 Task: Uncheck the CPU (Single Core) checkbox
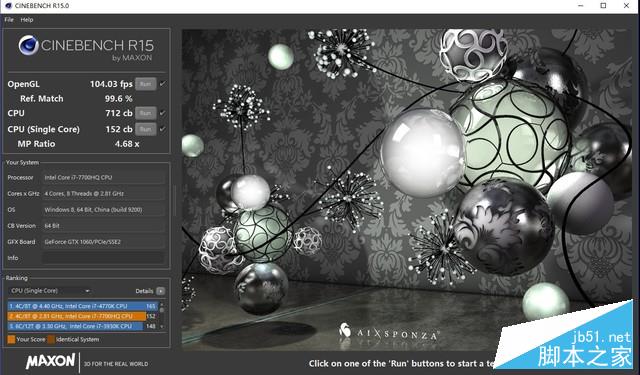pyautogui.click(x=162, y=129)
